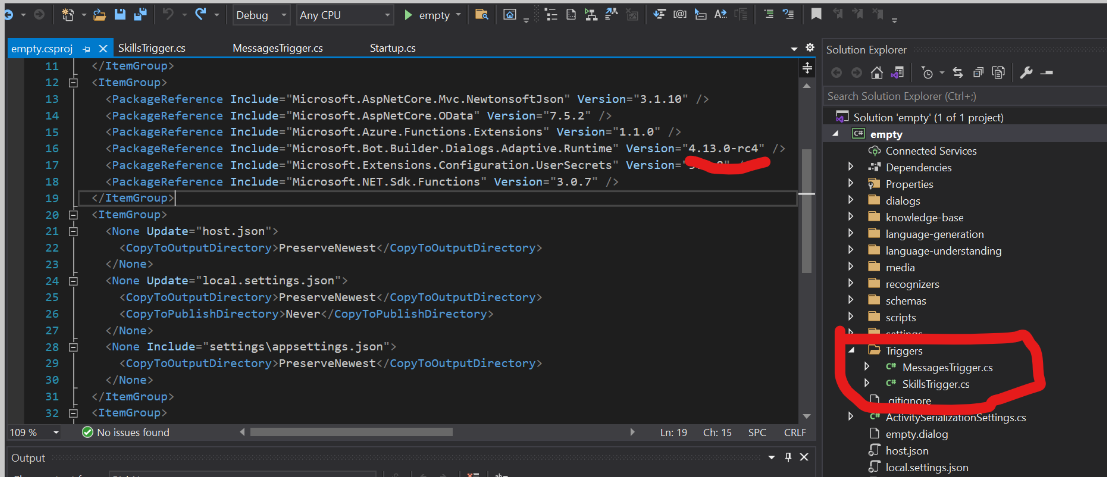Click the Find in Files folder-search icon

click(481, 15)
